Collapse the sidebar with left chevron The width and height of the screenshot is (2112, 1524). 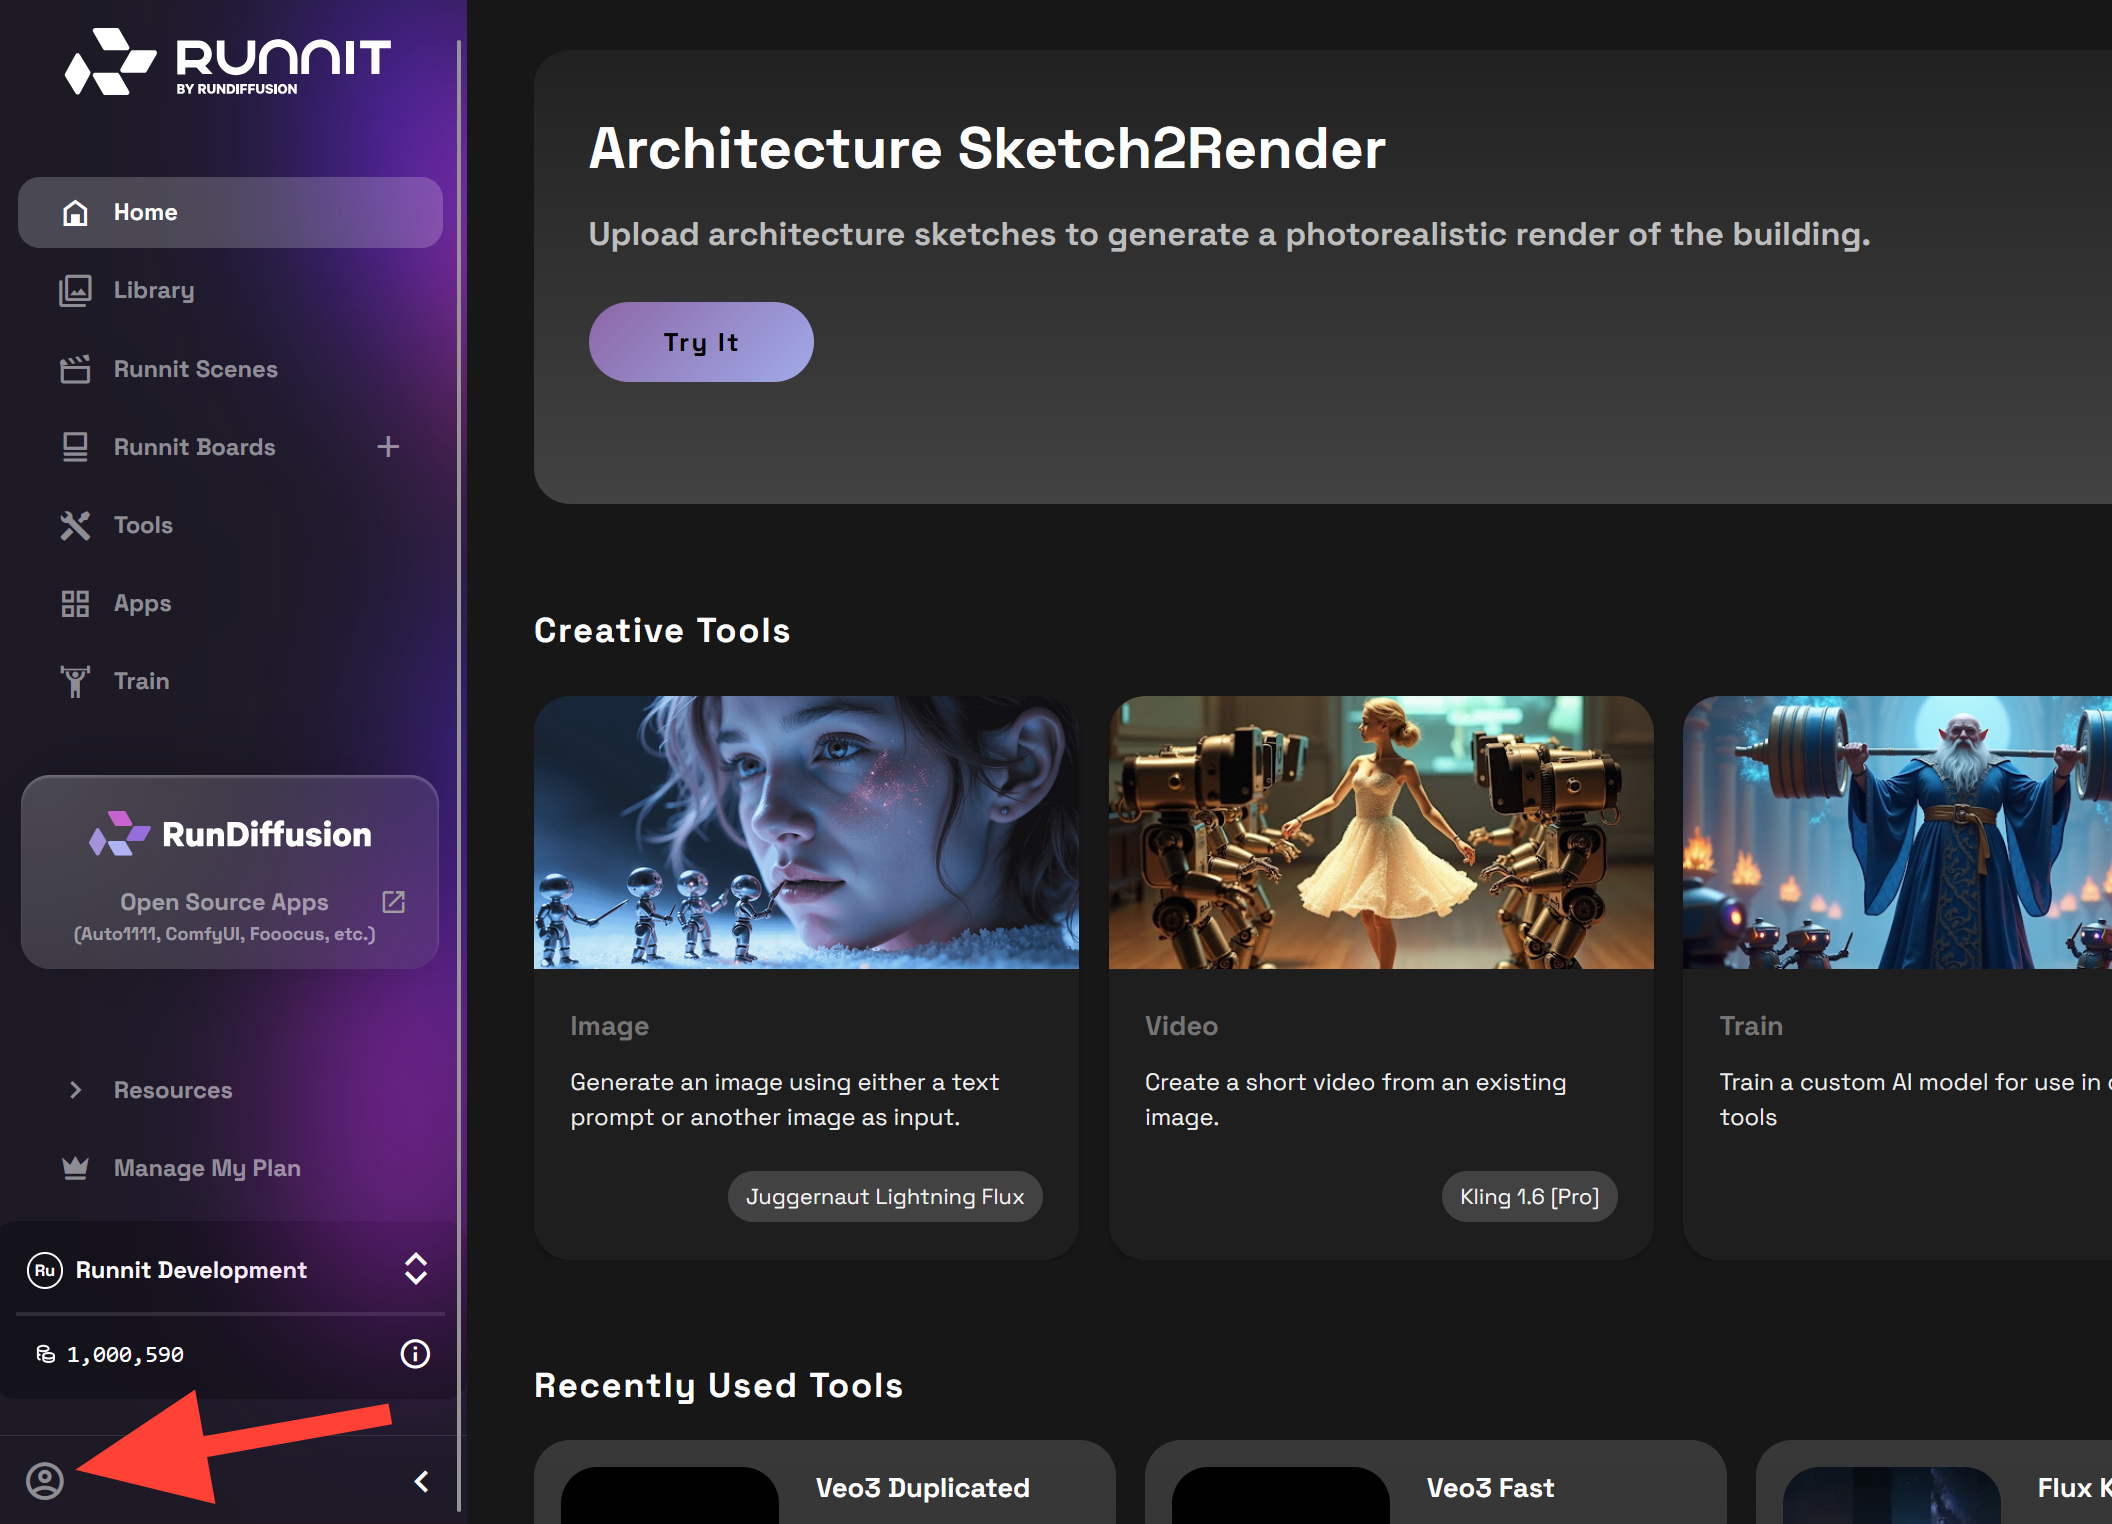click(x=422, y=1481)
